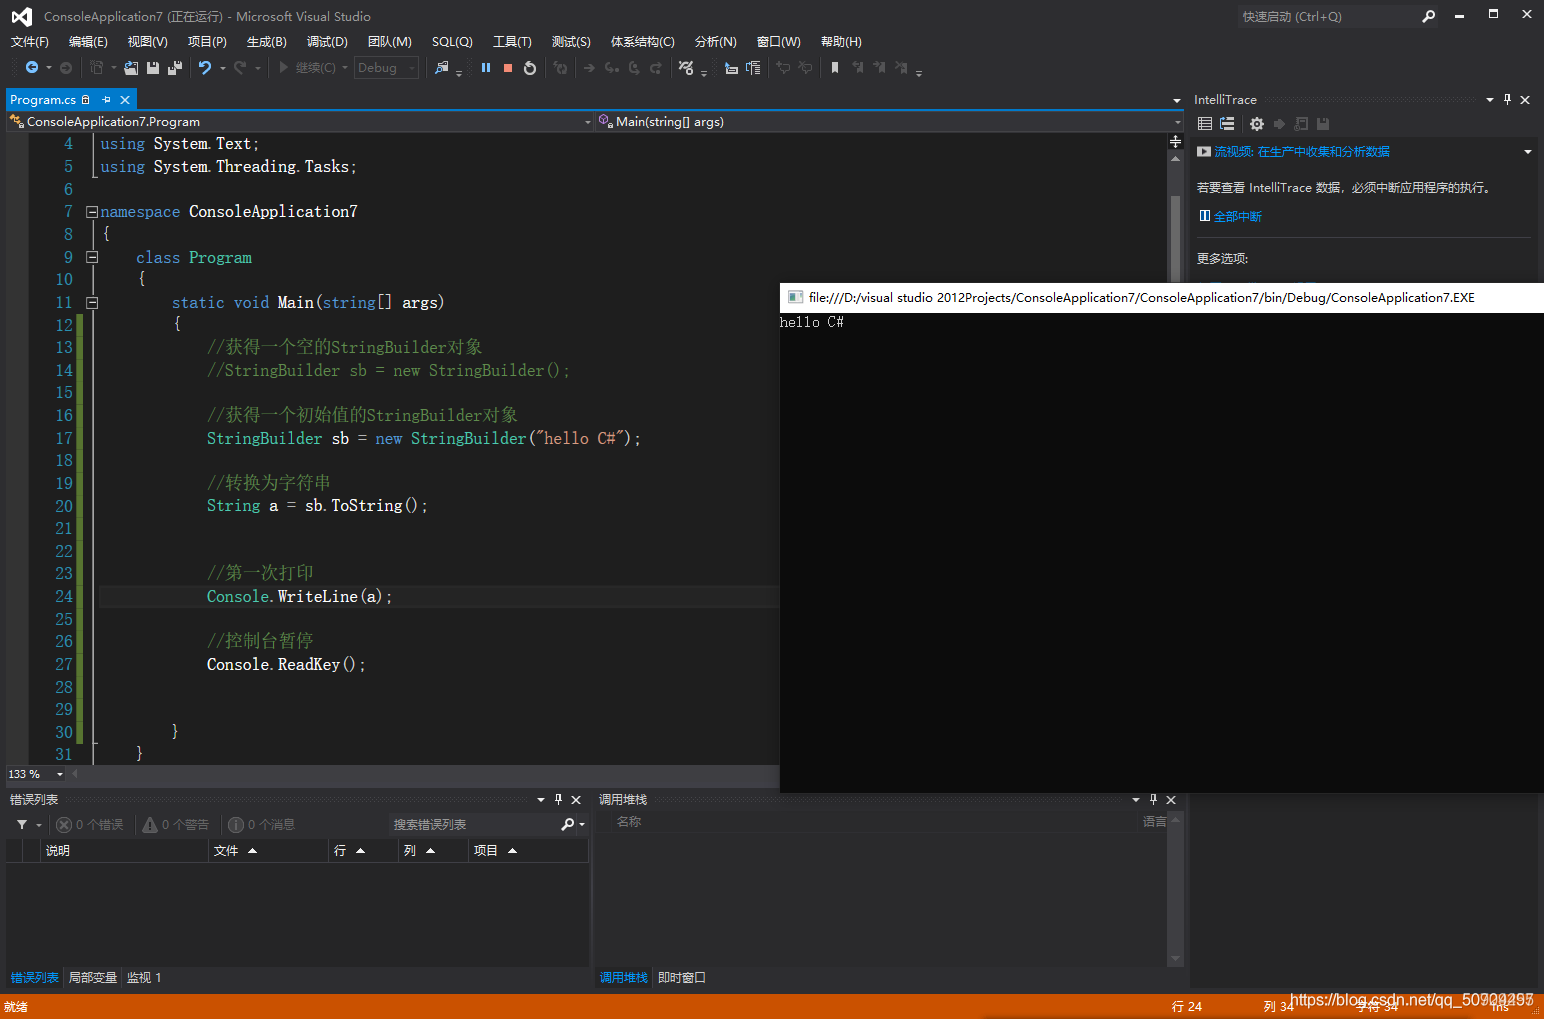Viewport: 1544px width, 1019px height.
Task: Switch to the 监视 1 tab
Action: (x=144, y=977)
